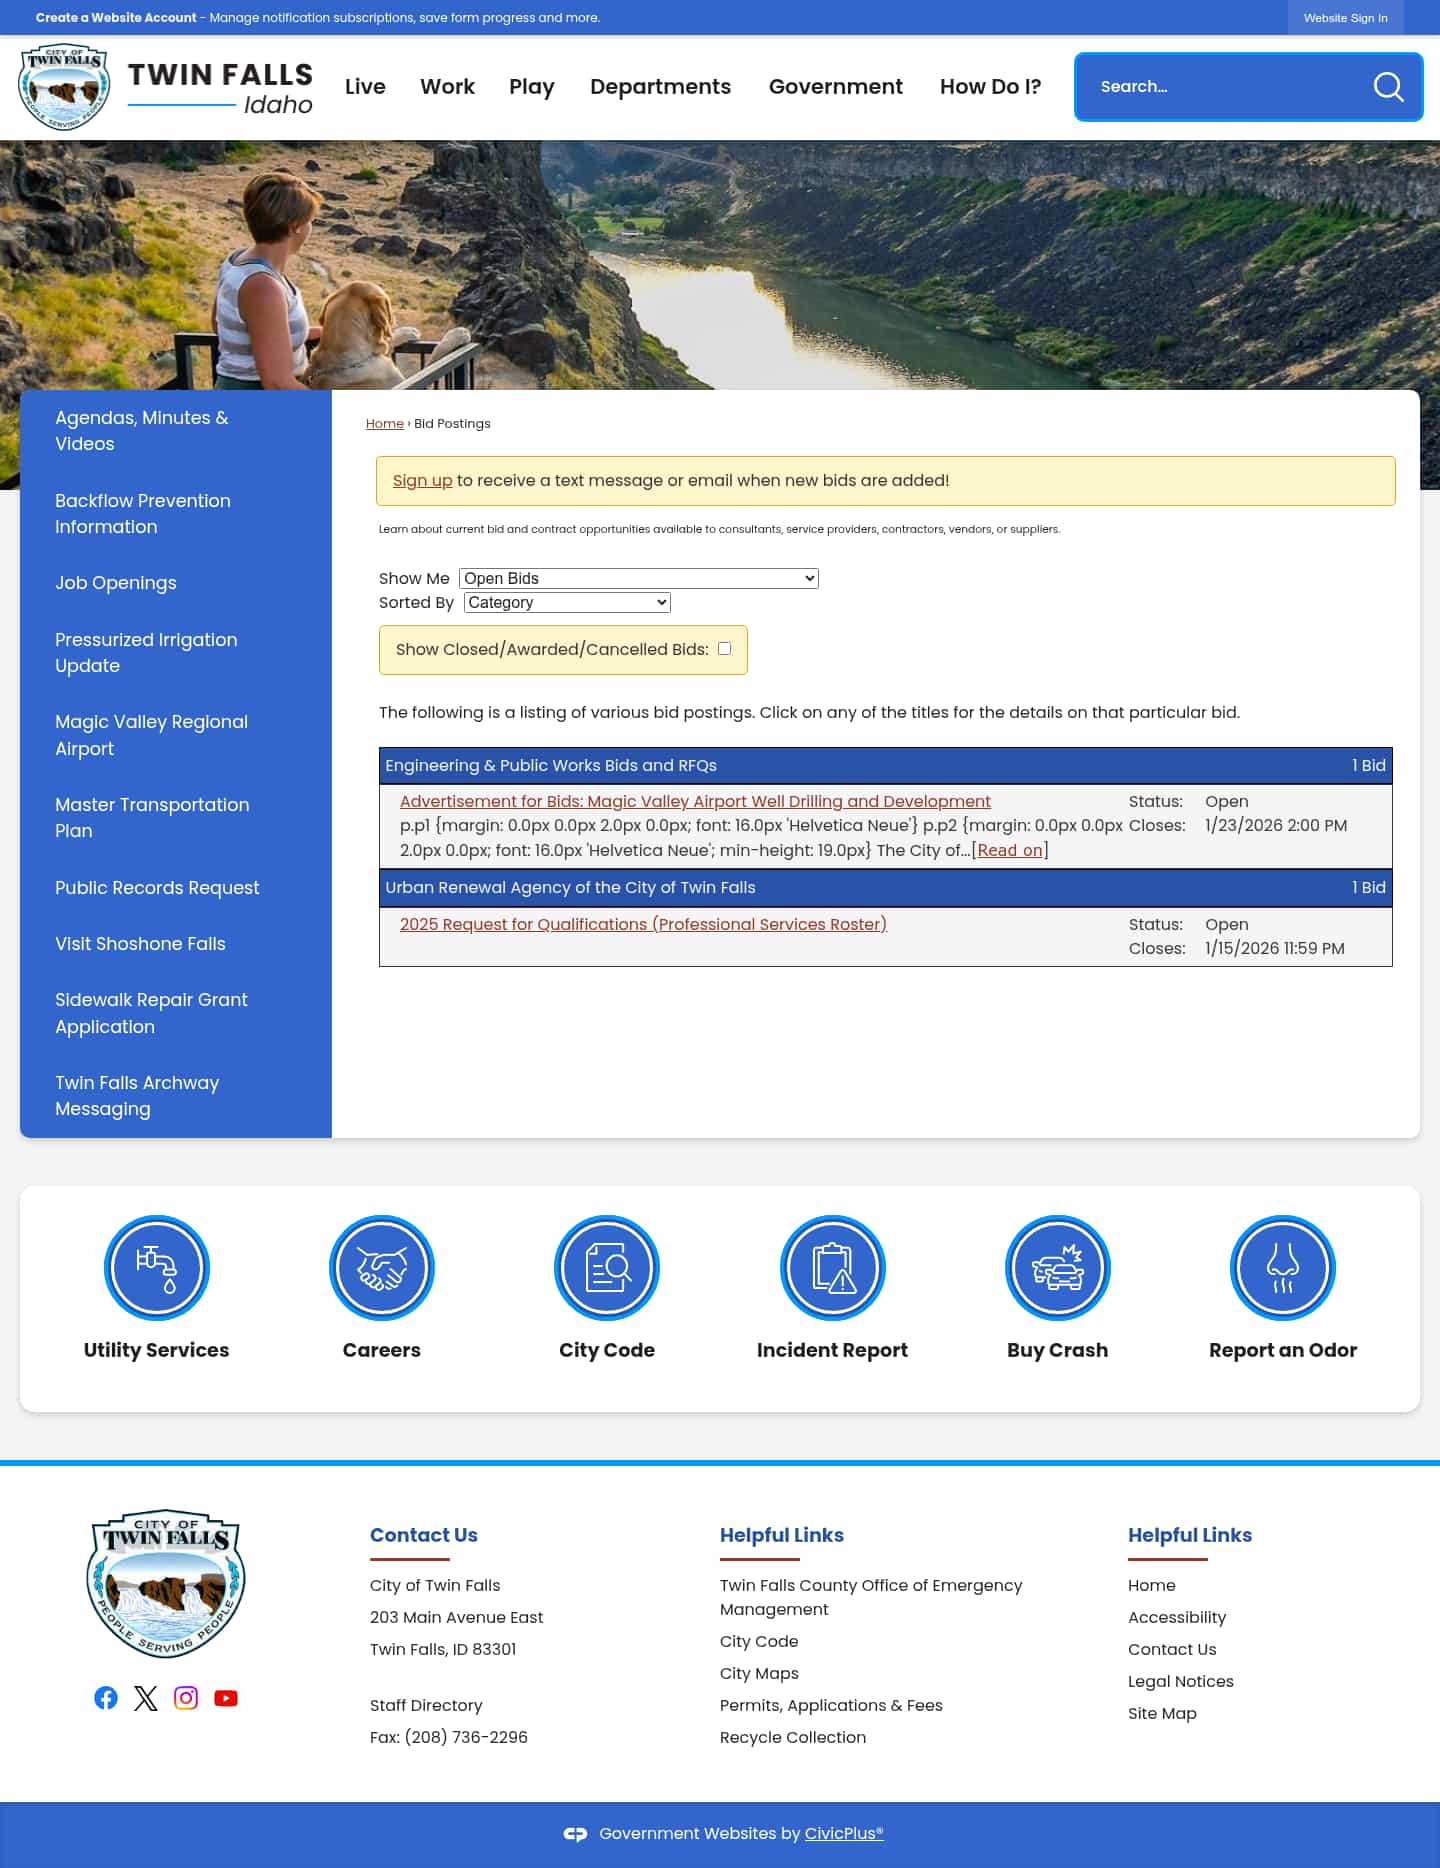Open the Careers handshake icon
Viewport: 1440px width, 1868px height.
tap(382, 1268)
